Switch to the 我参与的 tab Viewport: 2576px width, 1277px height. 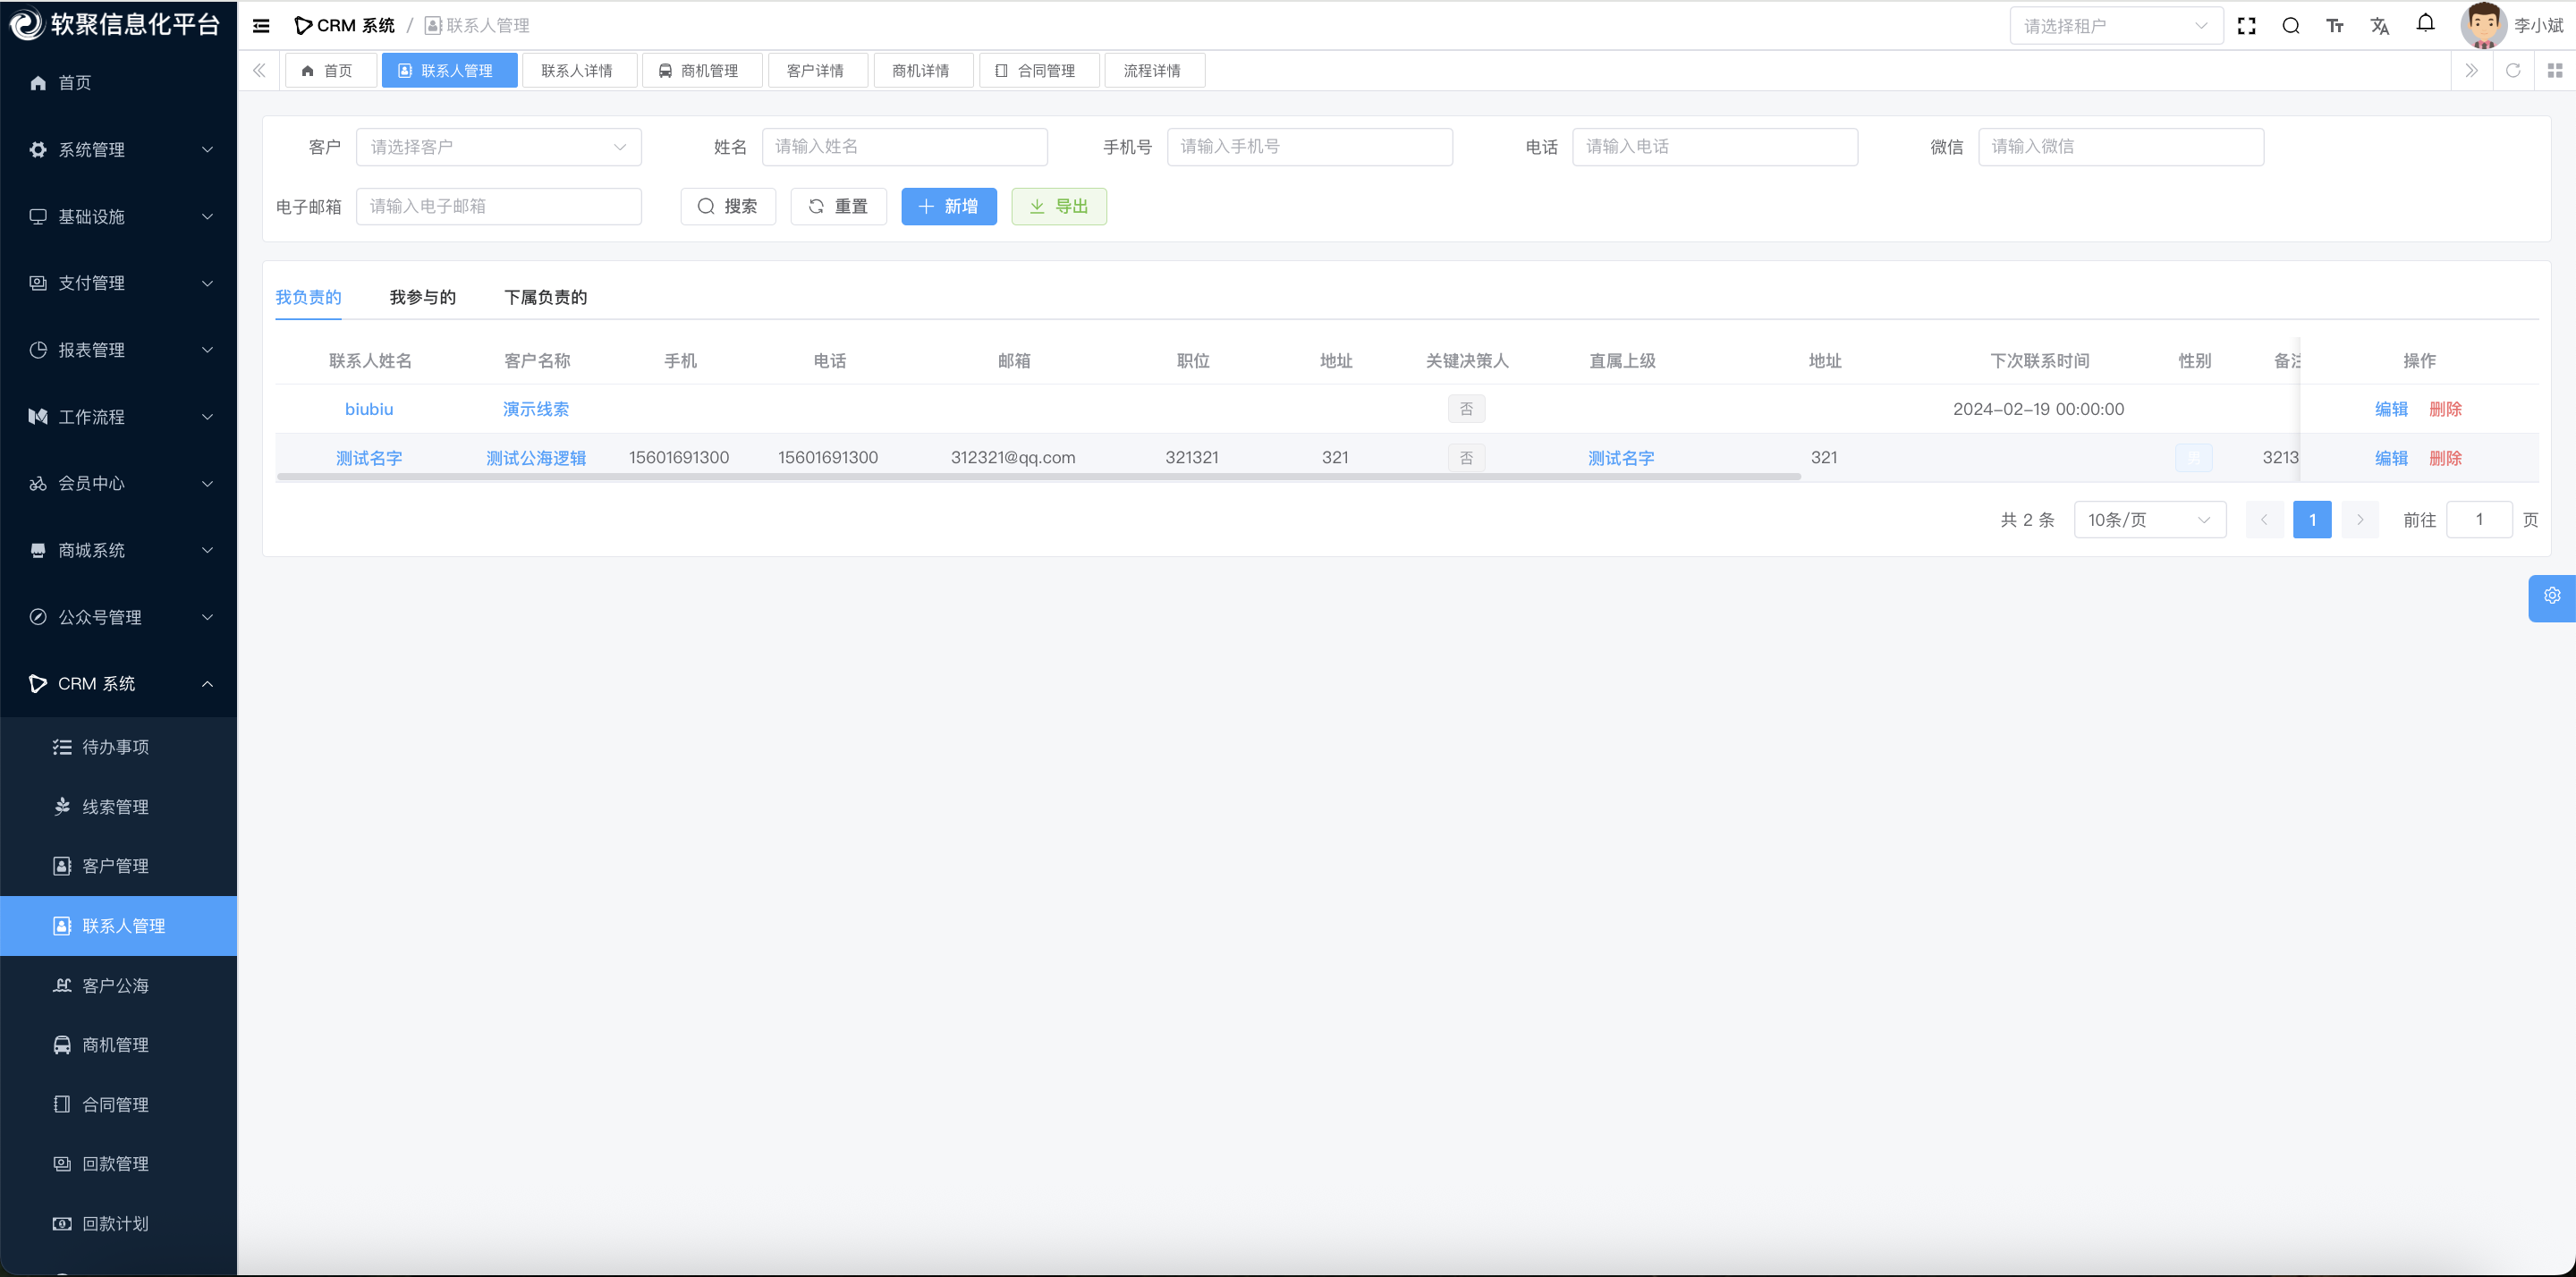click(x=422, y=297)
